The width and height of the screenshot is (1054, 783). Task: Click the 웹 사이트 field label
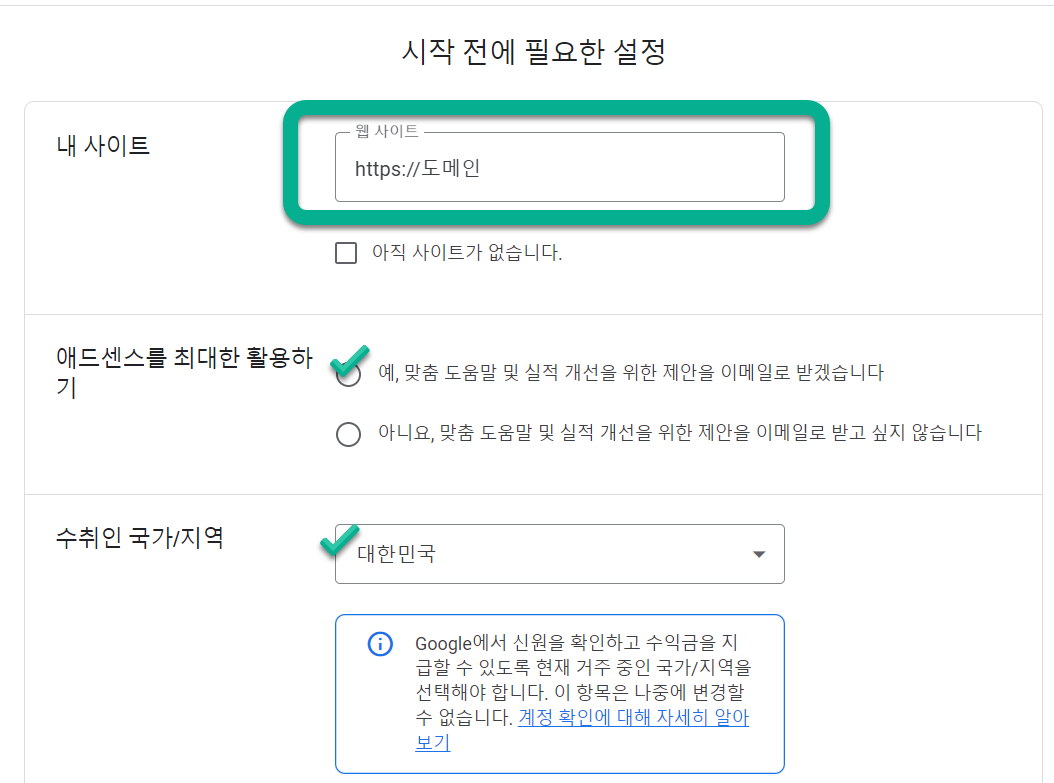point(385,131)
